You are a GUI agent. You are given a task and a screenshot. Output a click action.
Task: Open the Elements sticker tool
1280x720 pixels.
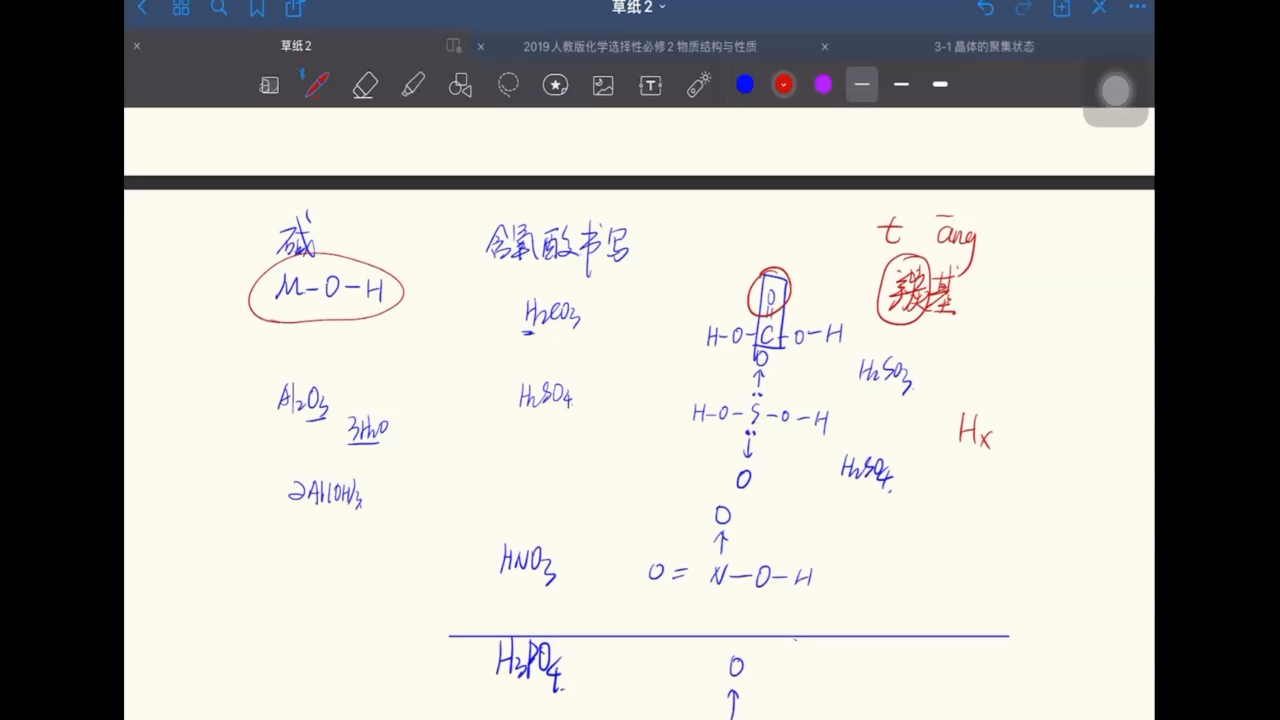tap(555, 84)
